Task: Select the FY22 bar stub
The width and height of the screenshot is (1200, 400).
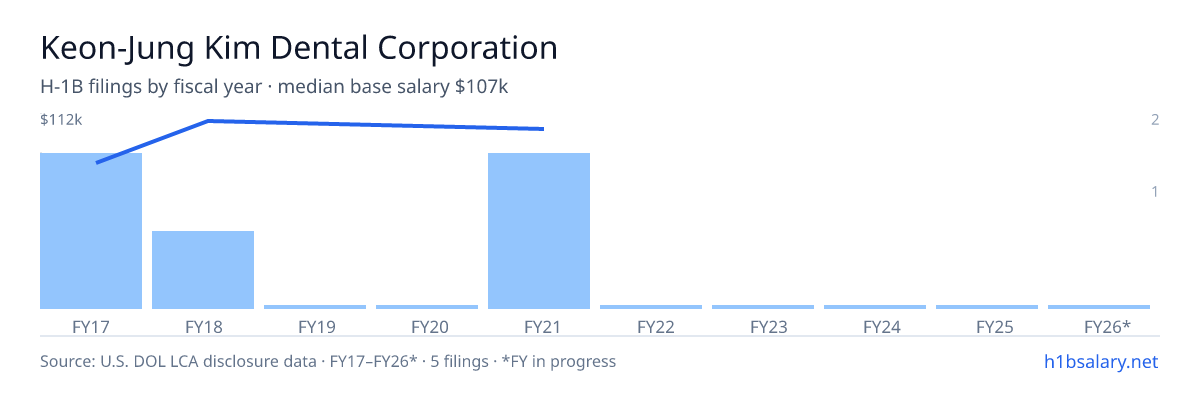Action: (651, 307)
